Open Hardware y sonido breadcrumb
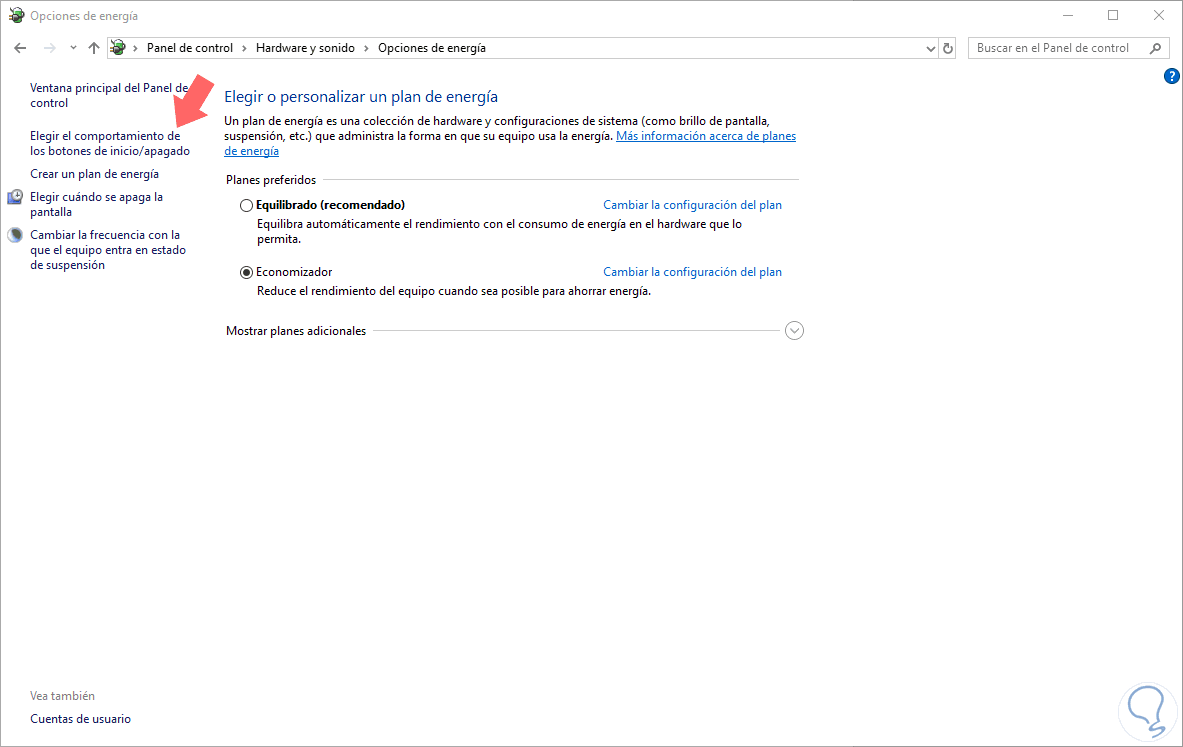The width and height of the screenshot is (1183, 747). click(x=305, y=48)
